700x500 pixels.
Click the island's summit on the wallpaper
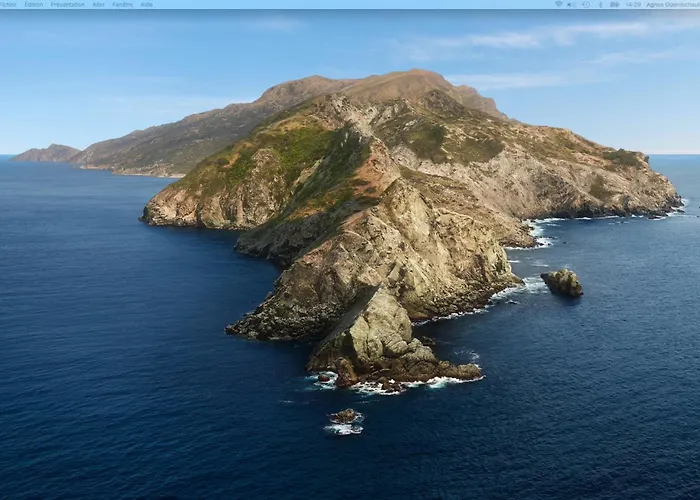400,78
